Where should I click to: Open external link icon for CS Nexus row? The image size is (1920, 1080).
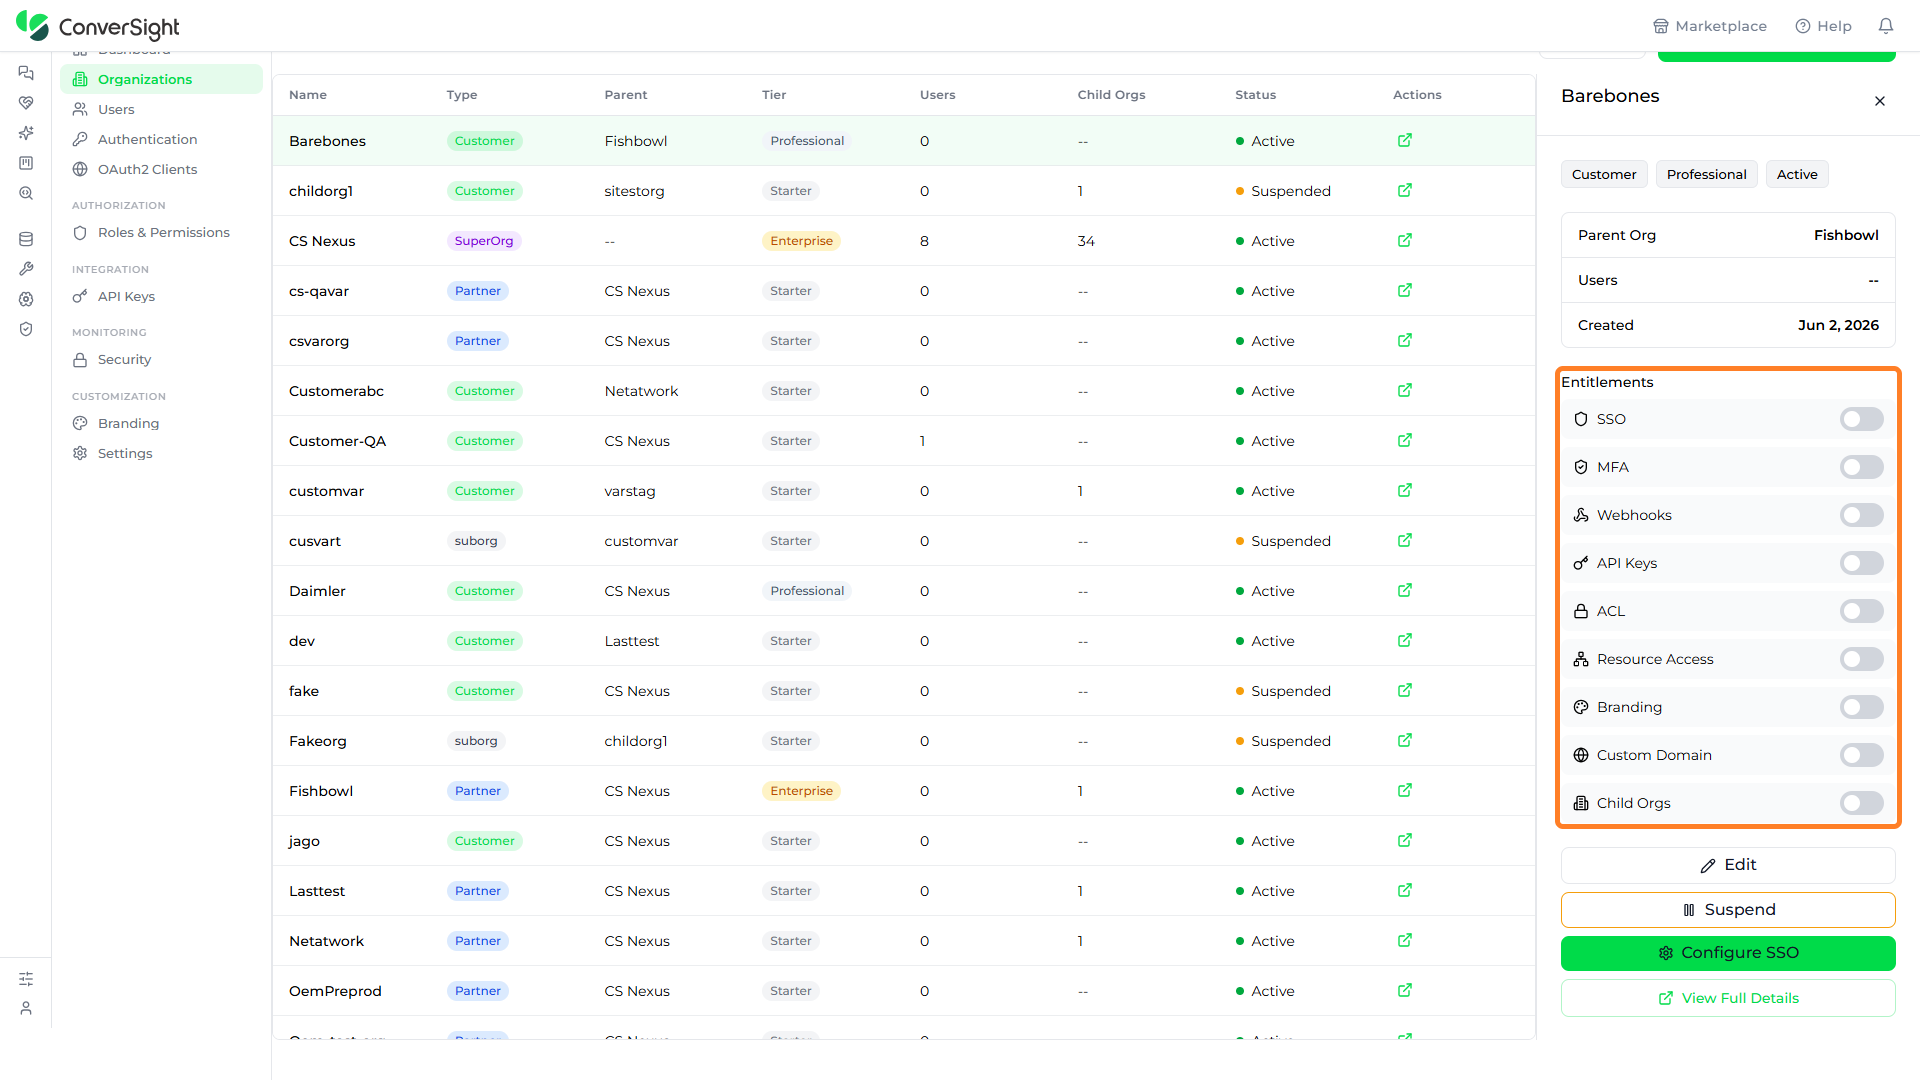(1404, 240)
